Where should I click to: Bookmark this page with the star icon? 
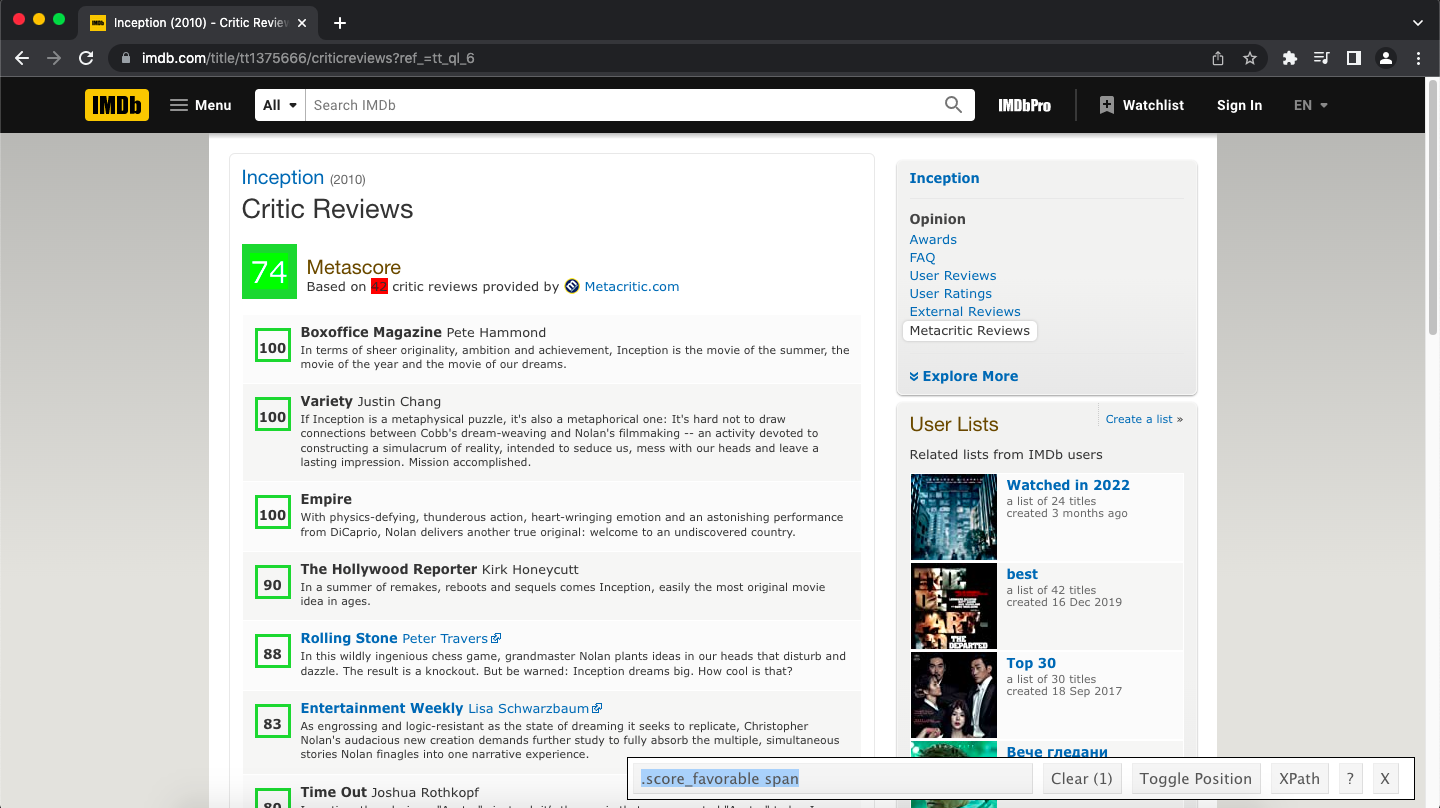pos(1250,58)
